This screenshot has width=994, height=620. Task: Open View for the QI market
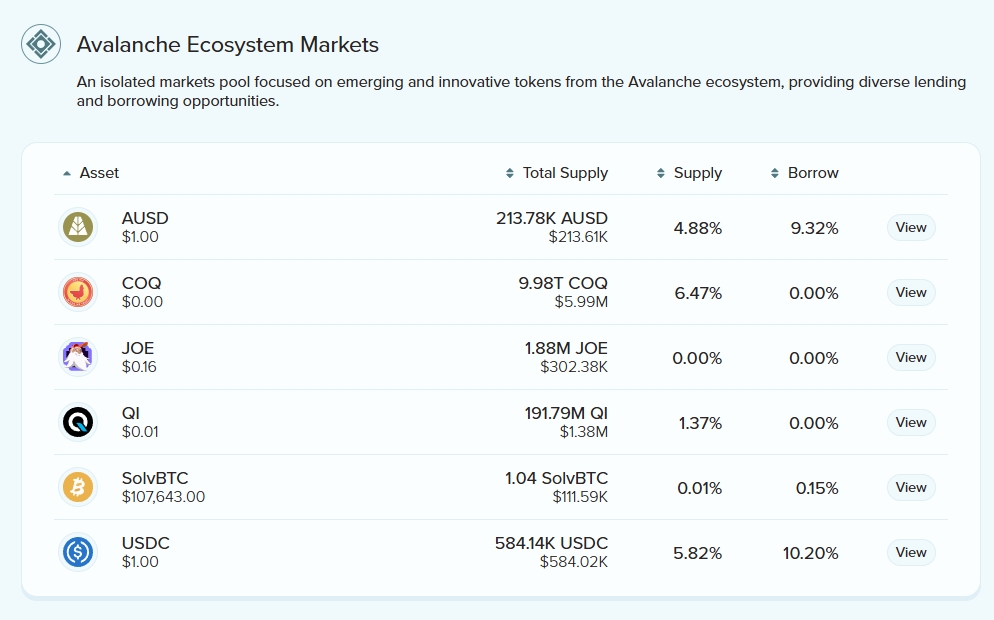[x=911, y=422]
